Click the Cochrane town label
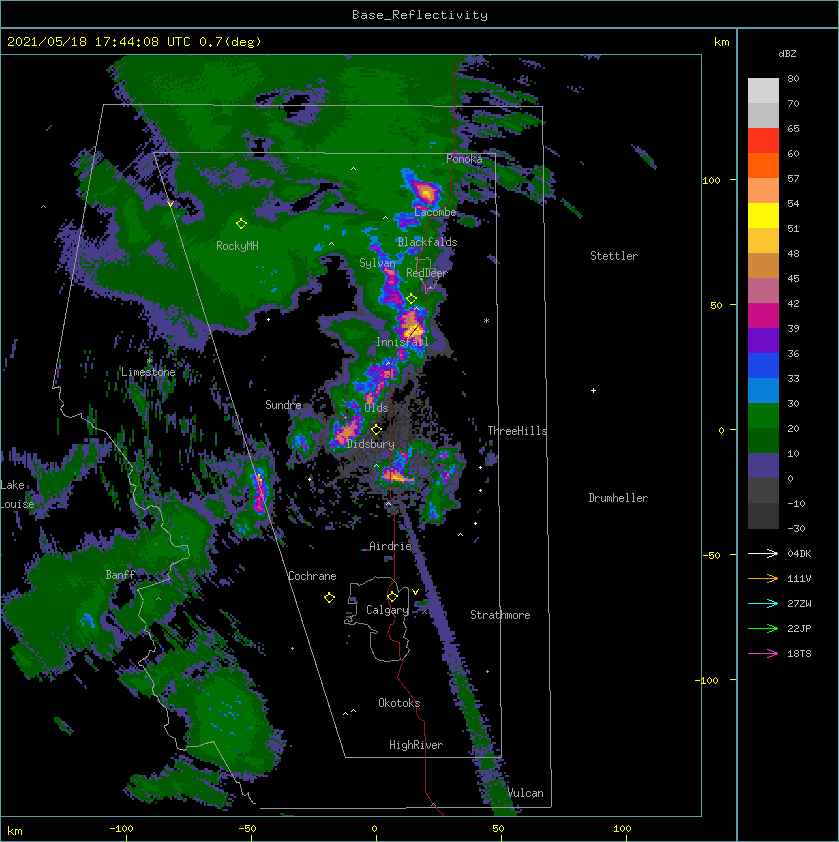This screenshot has height=842, width=839. 312,576
